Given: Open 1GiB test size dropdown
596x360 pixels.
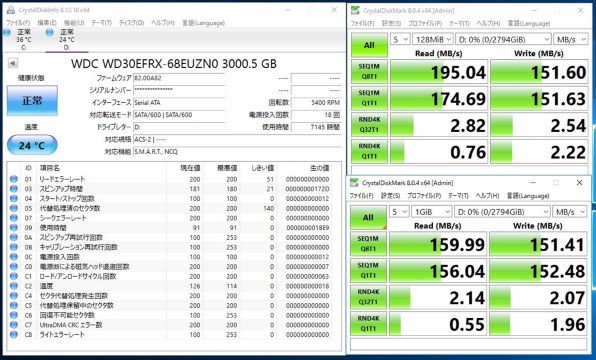Looking at the screenshot, I should pyautogui.click(x=431, y=212).
